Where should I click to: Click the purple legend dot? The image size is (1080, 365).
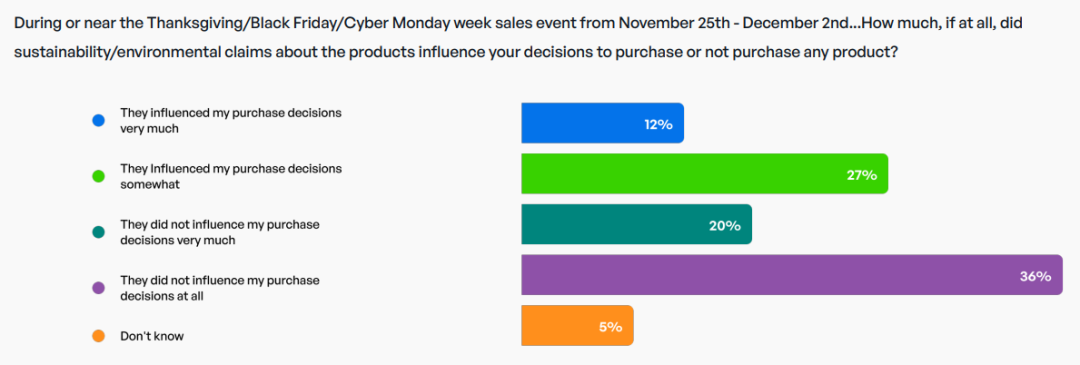[x=98, y=288]
